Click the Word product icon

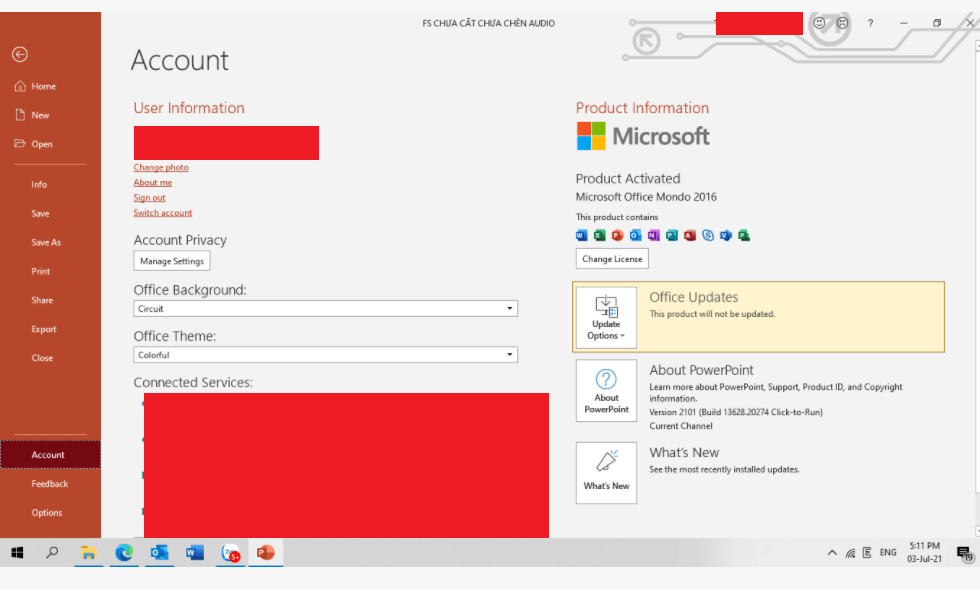pos(581,235)
